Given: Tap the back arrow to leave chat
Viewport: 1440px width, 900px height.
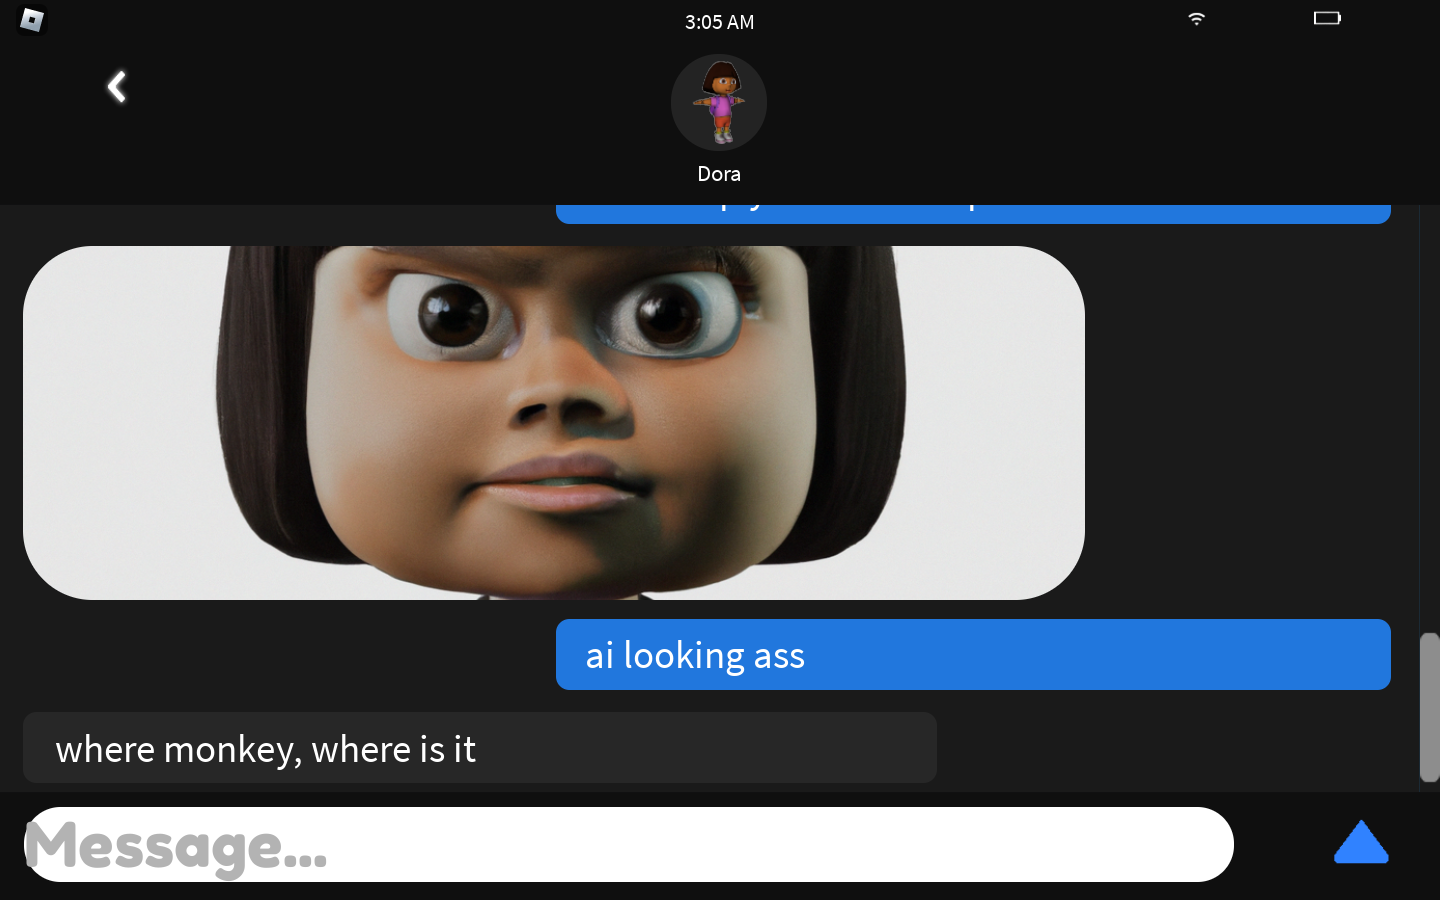Looking at the screenshot, I should [x=117, y=87].
